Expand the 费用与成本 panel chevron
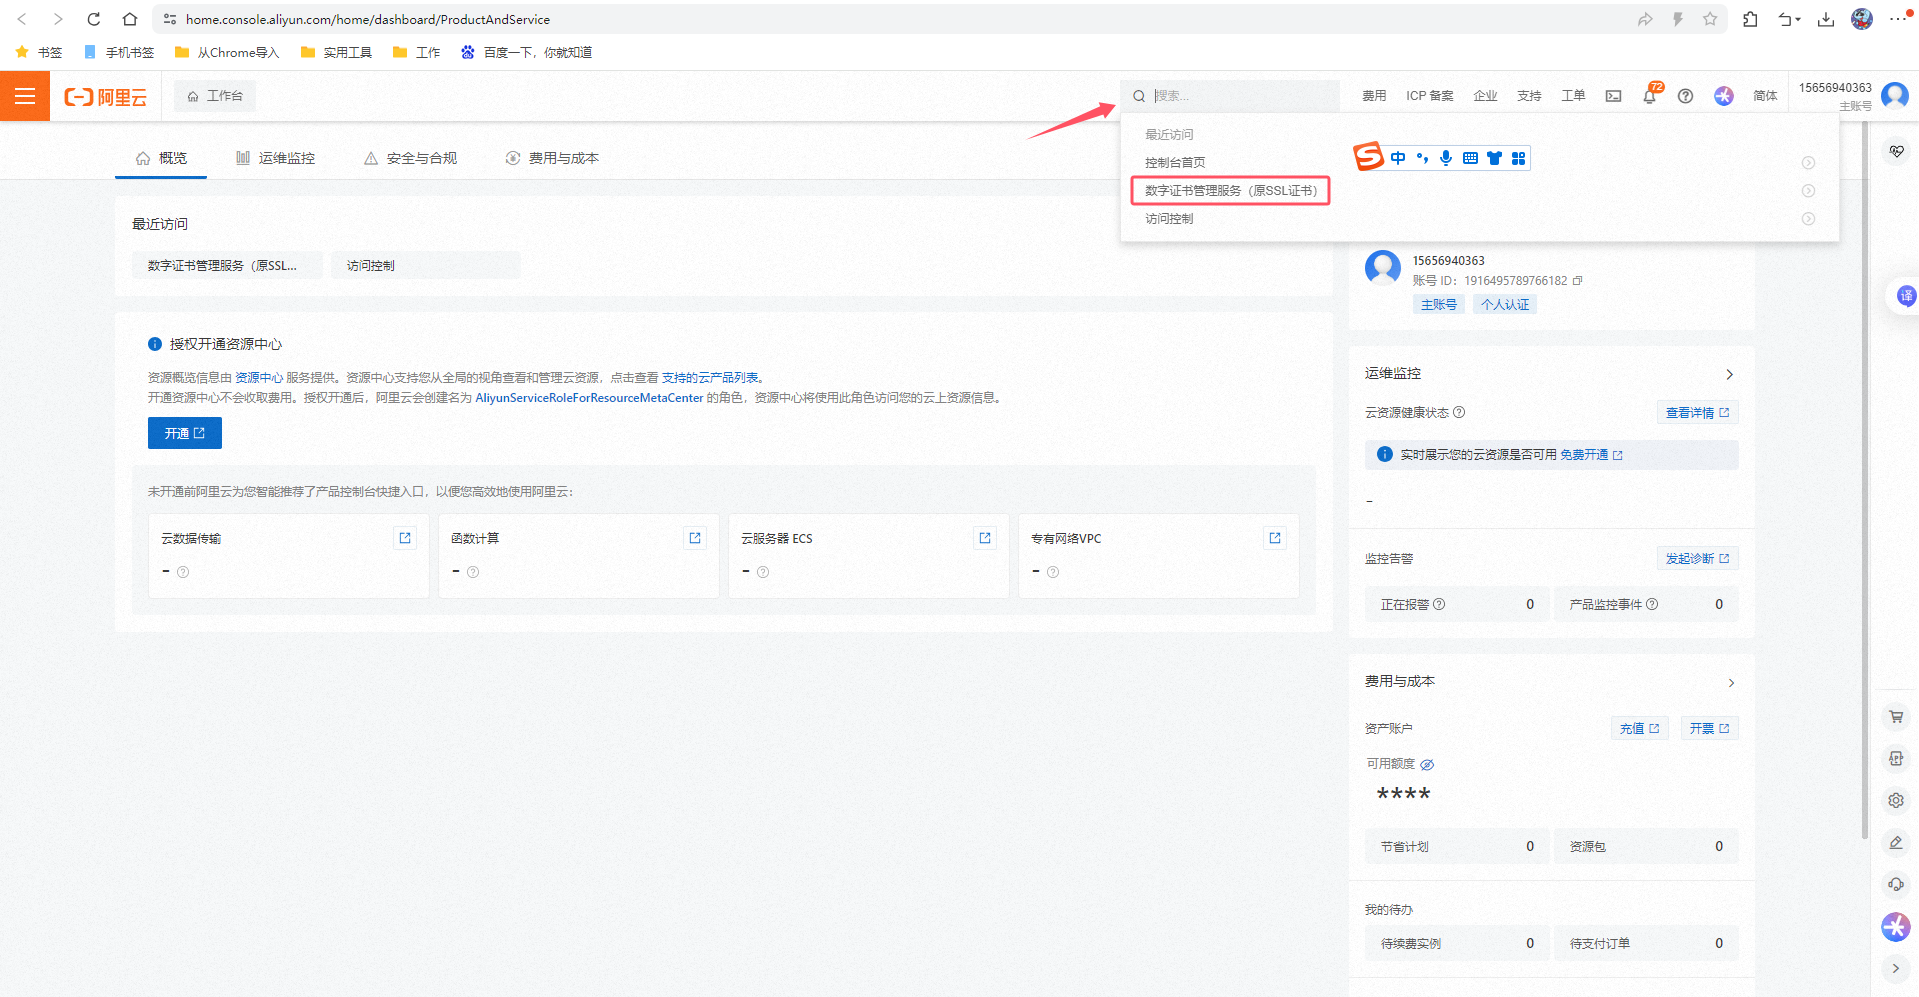This screenshot has height=997, width=1919. tap(1731, 683)
